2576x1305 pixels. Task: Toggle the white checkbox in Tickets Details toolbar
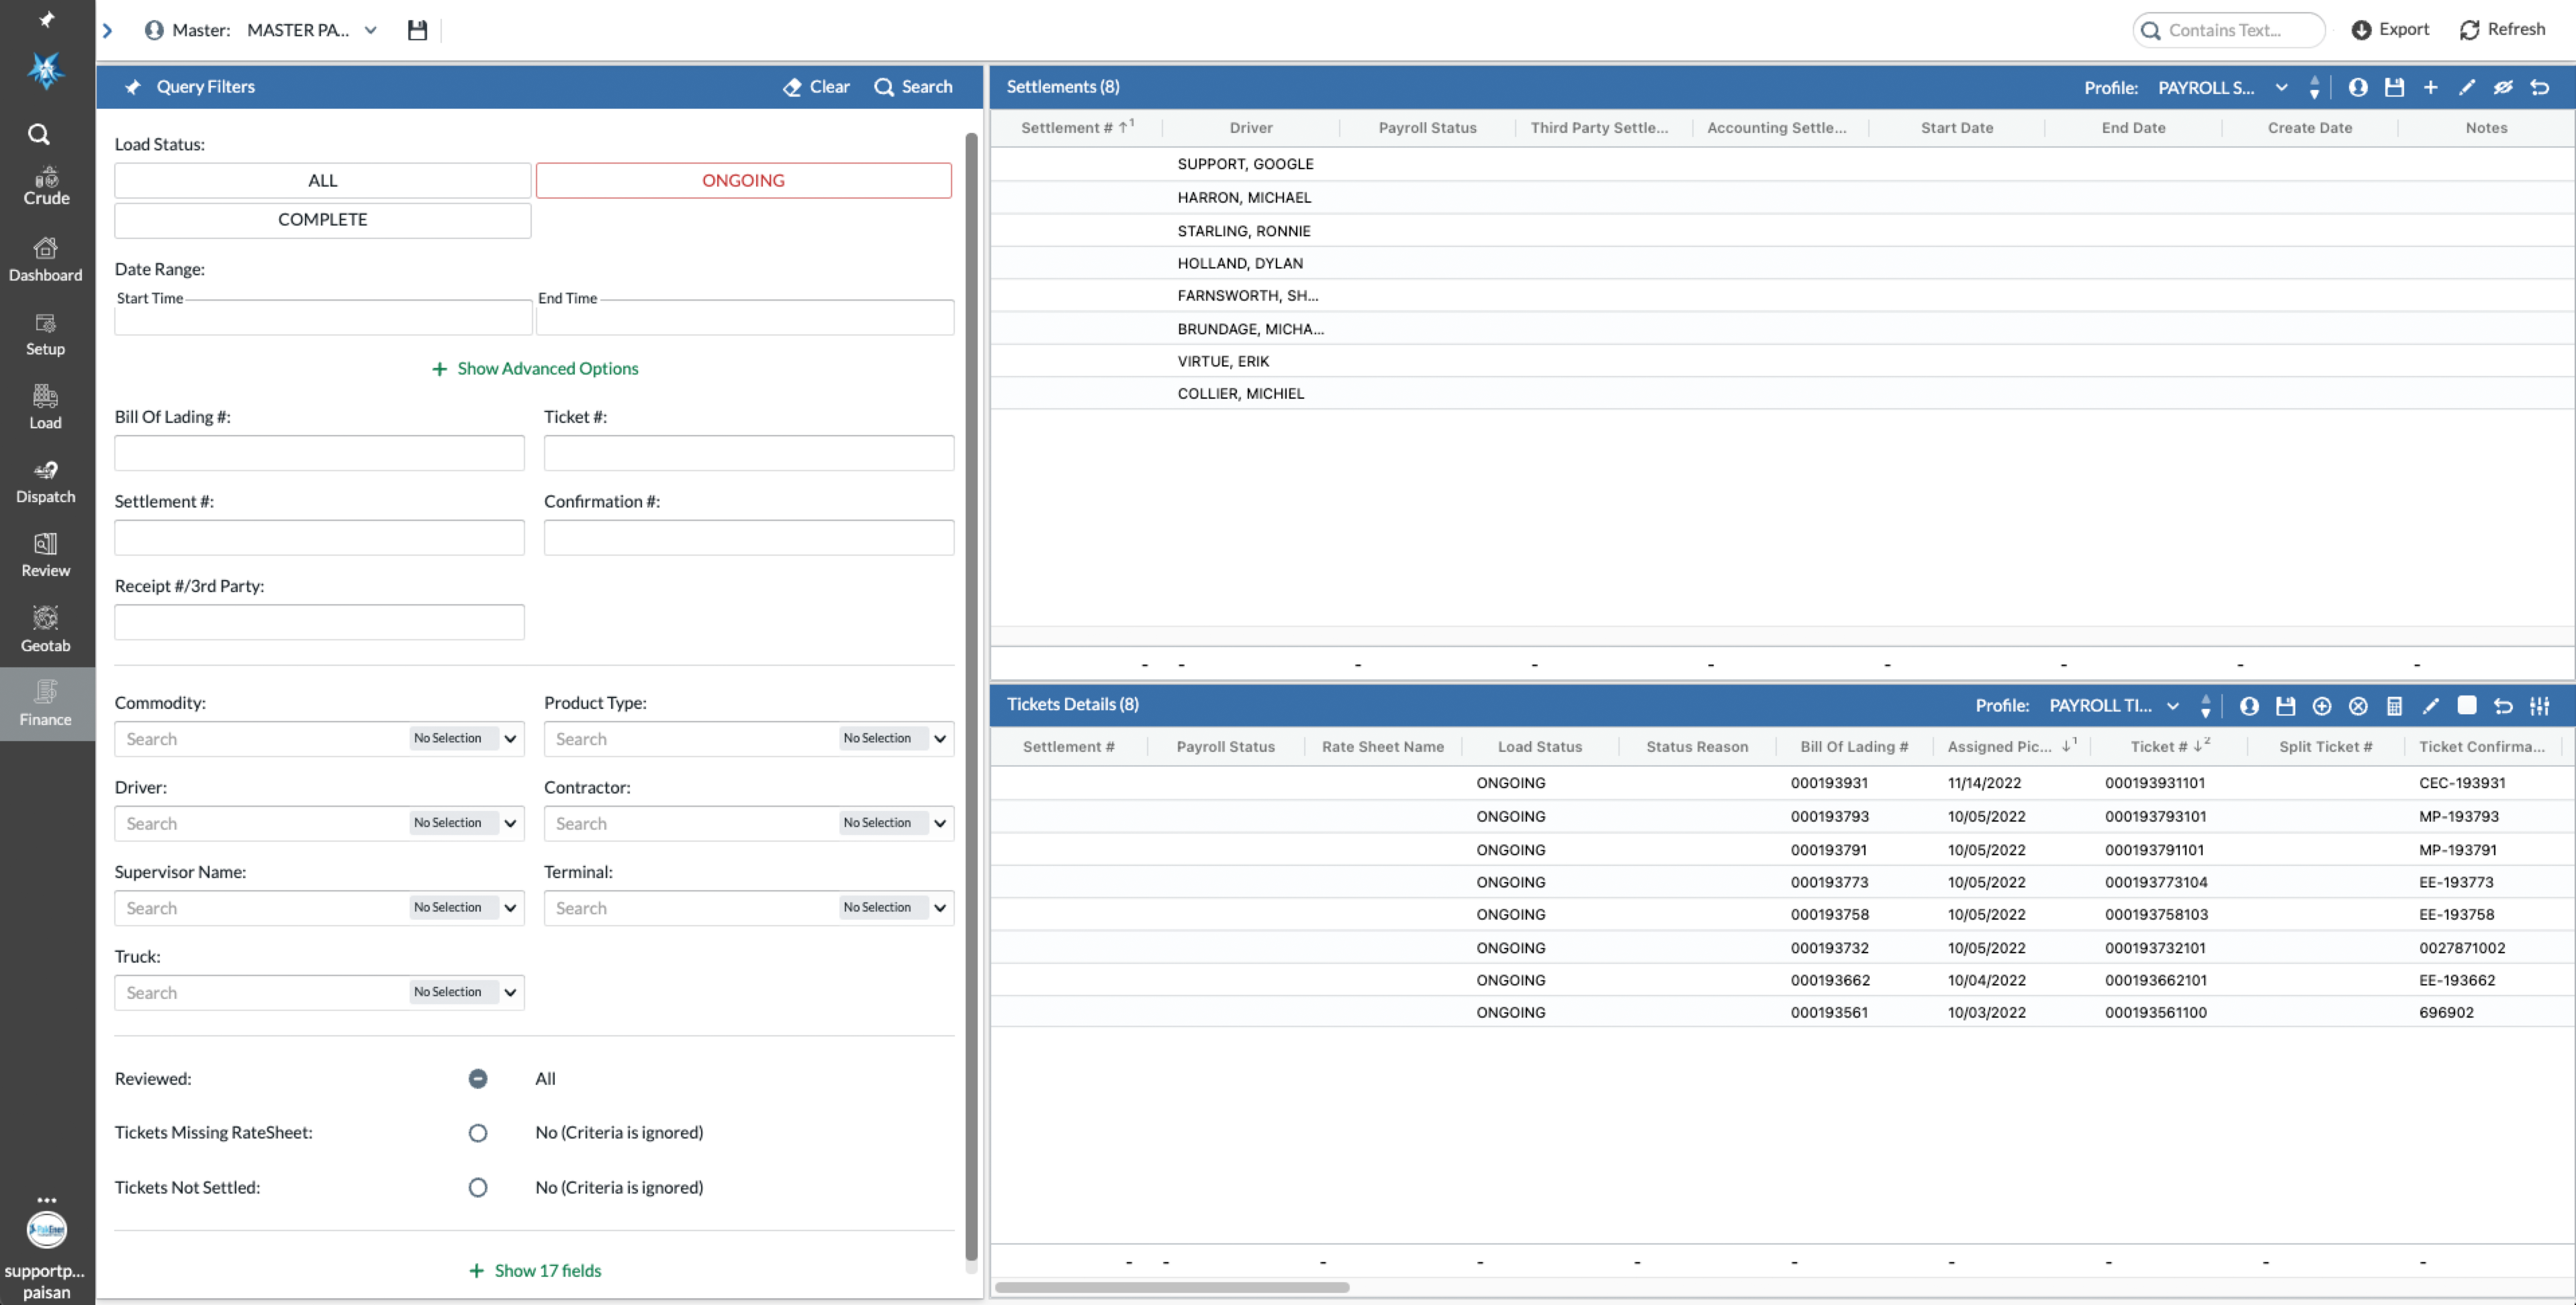2466,705
